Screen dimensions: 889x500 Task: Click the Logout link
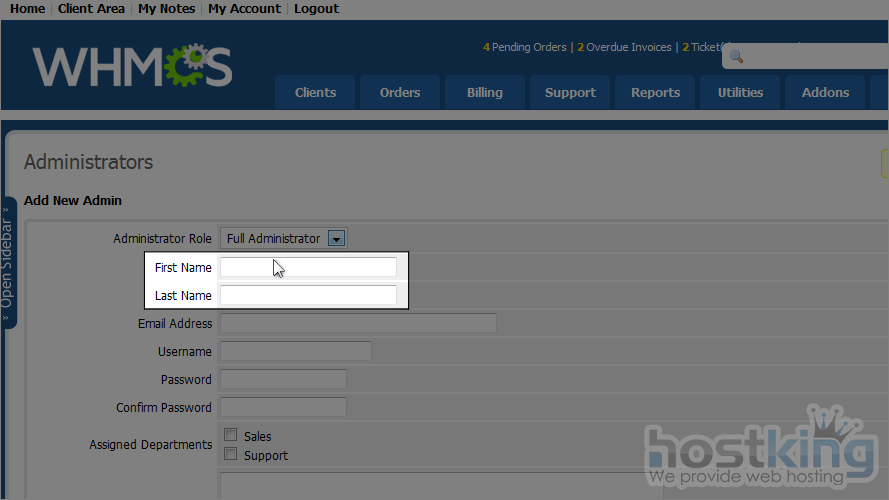[316, 9]
